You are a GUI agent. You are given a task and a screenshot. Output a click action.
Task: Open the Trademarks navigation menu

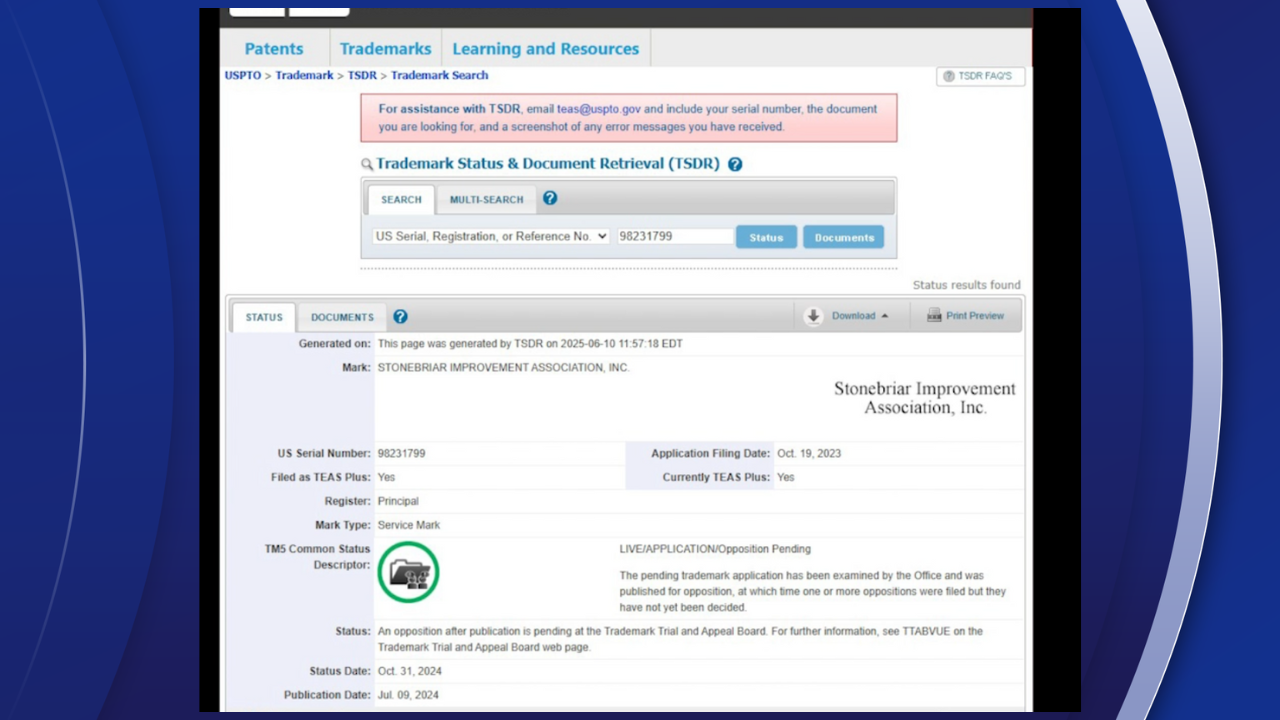385,49
